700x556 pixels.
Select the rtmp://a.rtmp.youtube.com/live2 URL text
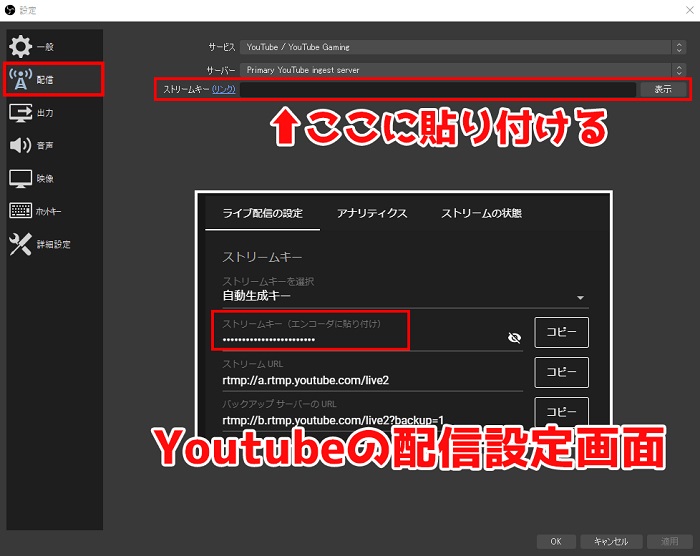(x=305, y=380)
